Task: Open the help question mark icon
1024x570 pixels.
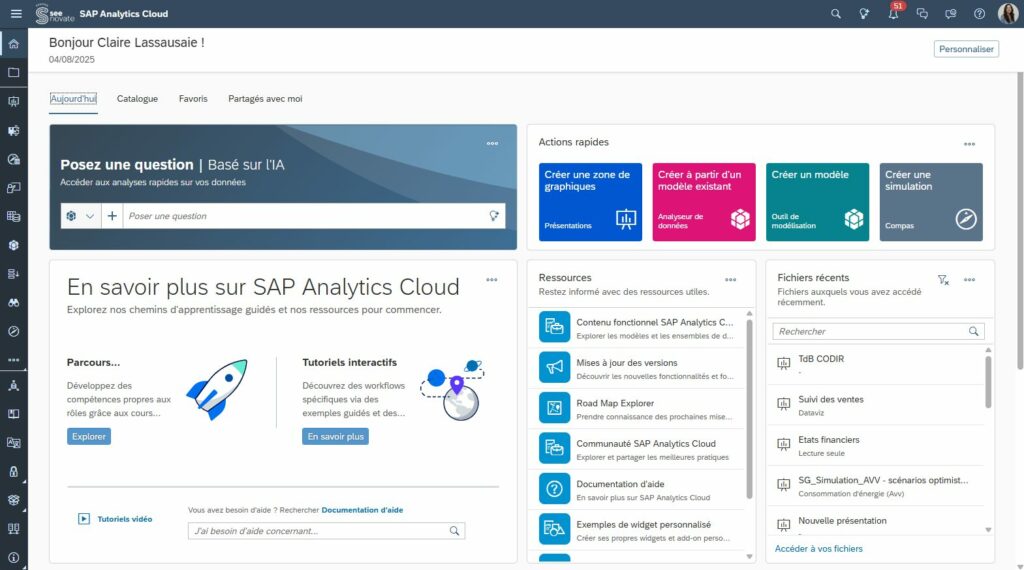Action: [979, 14]
